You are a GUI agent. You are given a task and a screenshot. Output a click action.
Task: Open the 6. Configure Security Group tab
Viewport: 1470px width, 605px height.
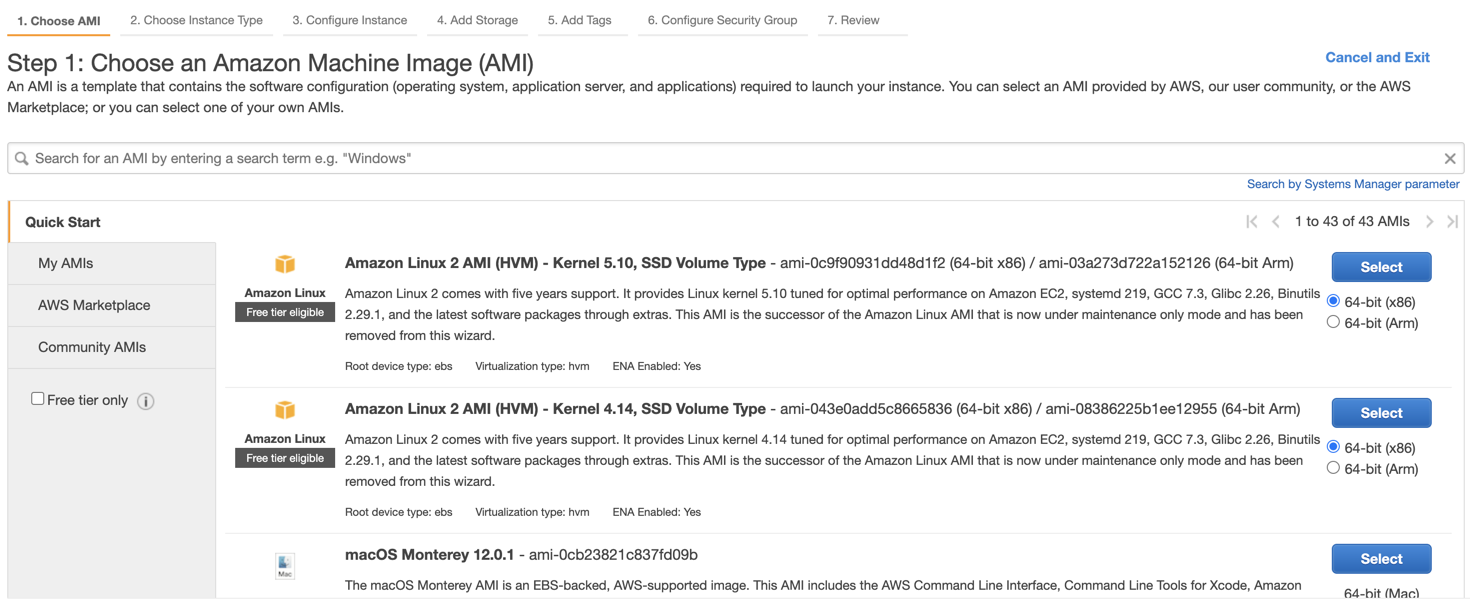[x=723, y=20]
